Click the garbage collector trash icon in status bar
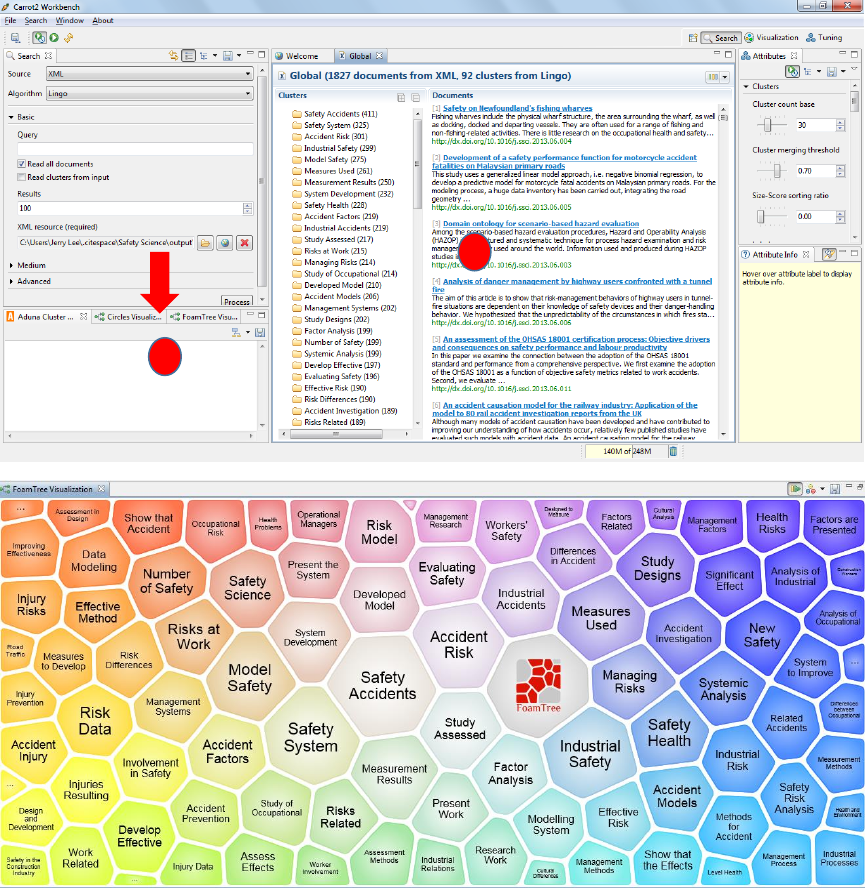 point(673,451)
